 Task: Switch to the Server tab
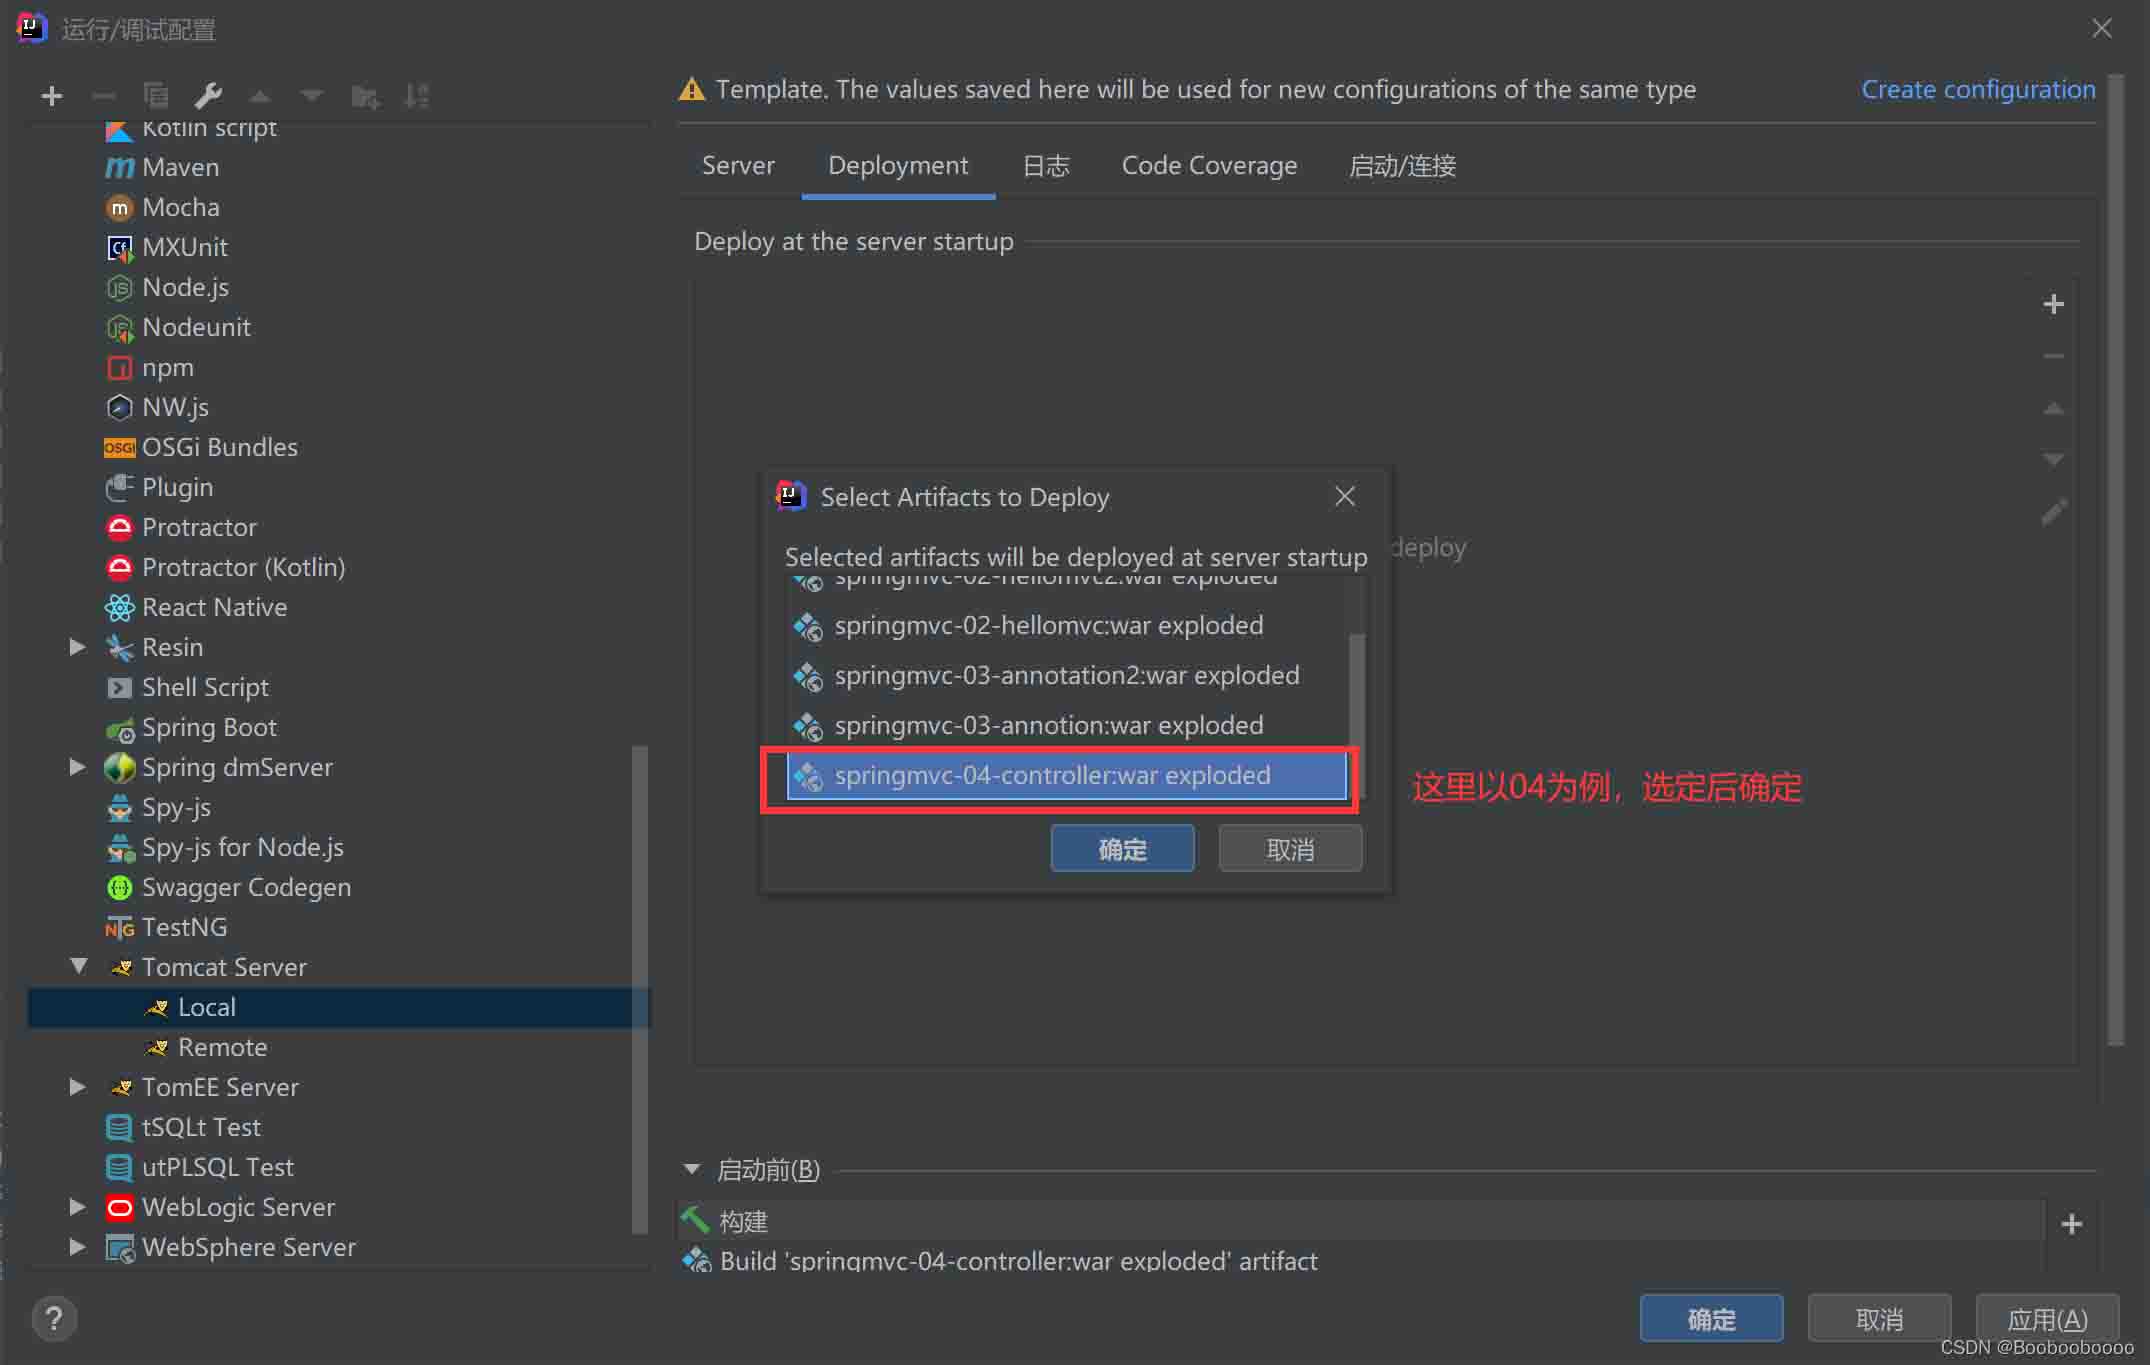(738, 166)
